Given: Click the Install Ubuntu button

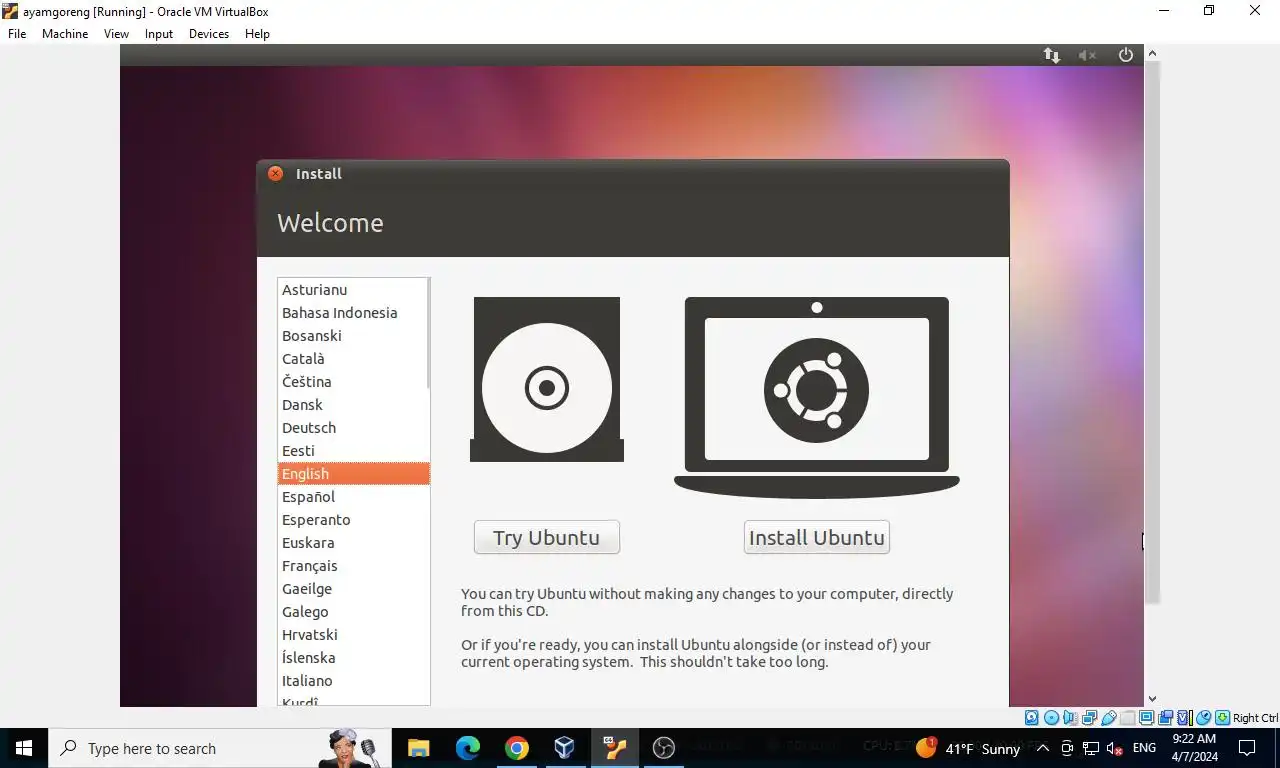Looking at the screenshot, I should (x=817, y=537).
